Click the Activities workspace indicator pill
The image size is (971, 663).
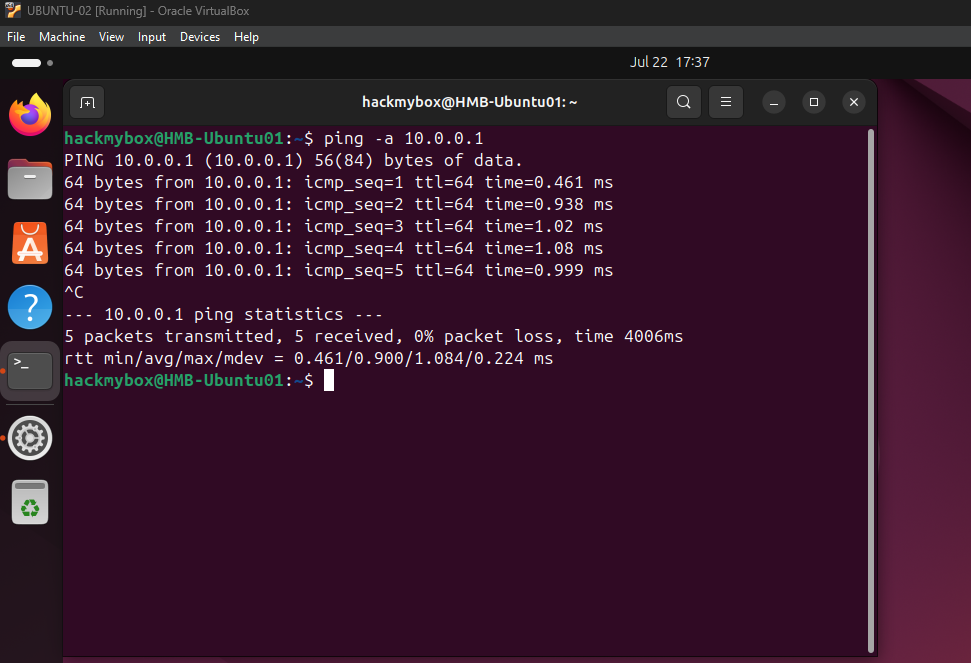pyautogui.click(x=27, y=63)
